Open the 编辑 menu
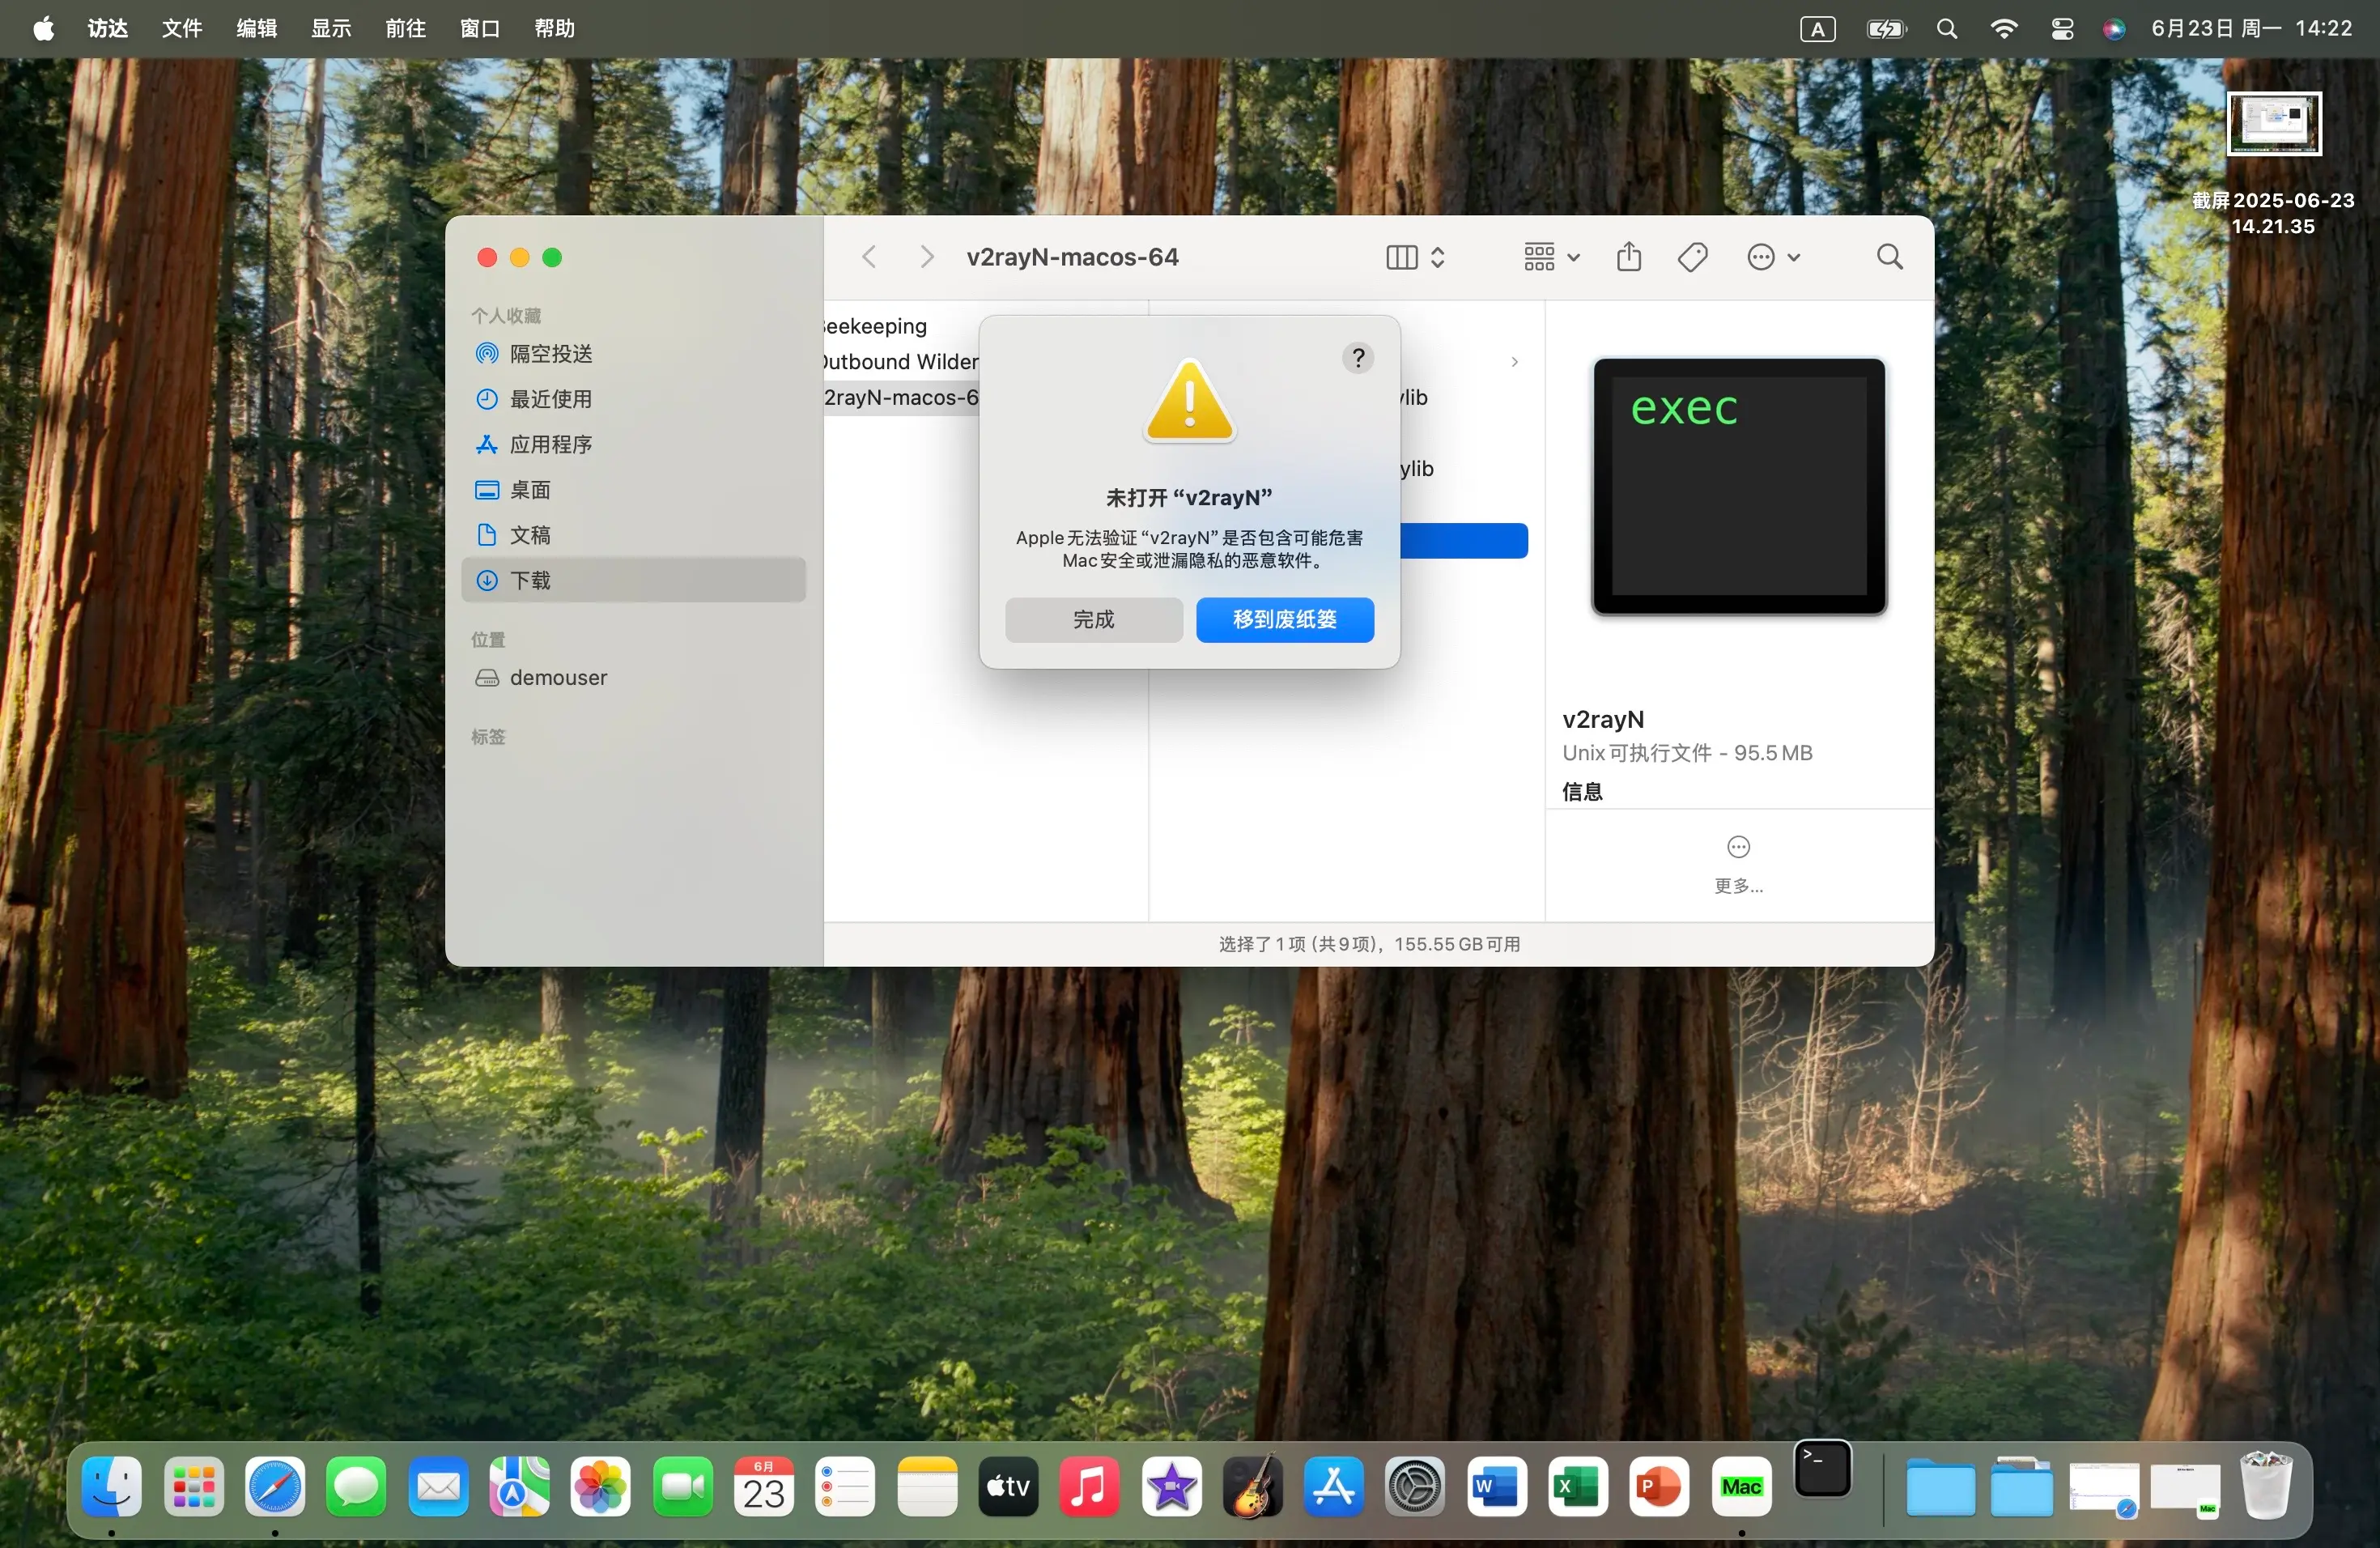The height and width of the screenshot is (1548, 2380). coord(257,28)
